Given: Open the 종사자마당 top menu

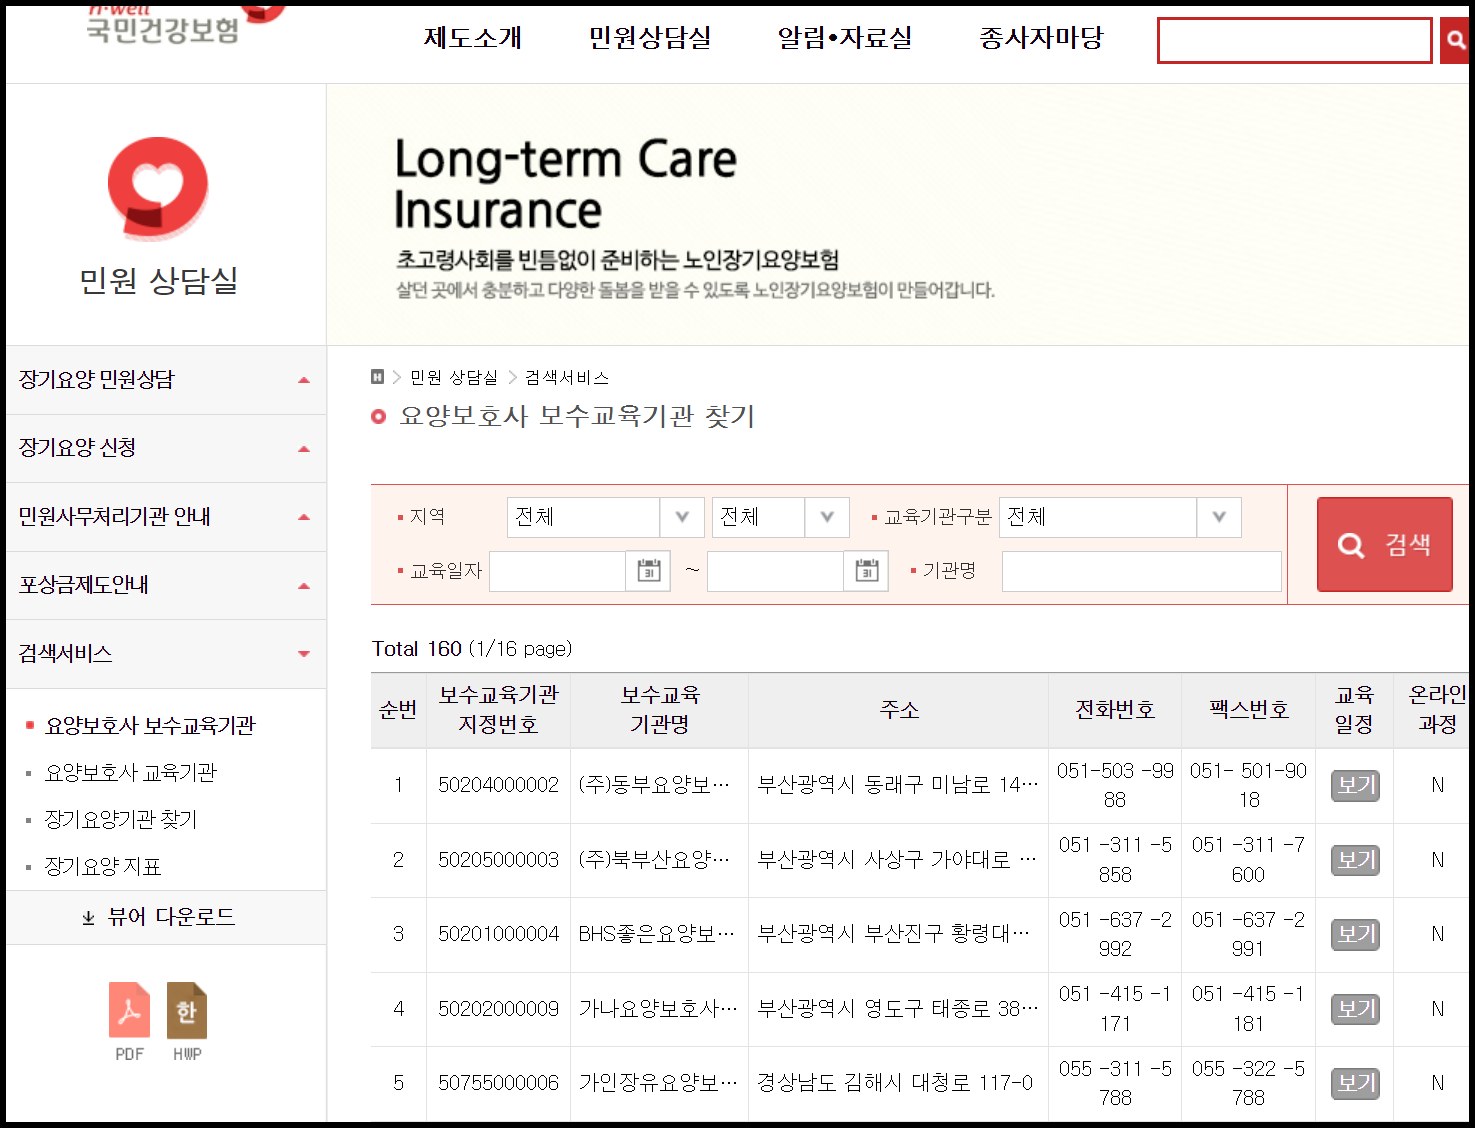Looking at the screenshot, I should tap(1041, 38).
